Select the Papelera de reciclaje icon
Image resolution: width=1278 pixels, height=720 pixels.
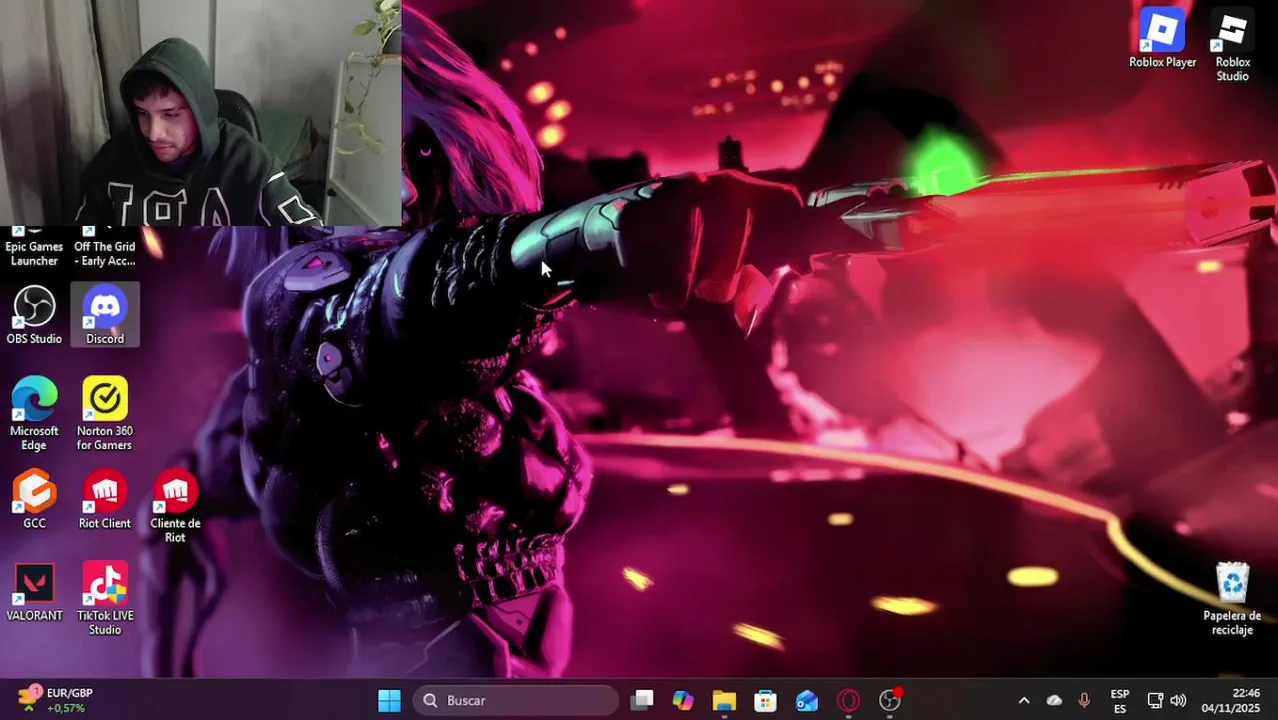[x=1232, y=598]
